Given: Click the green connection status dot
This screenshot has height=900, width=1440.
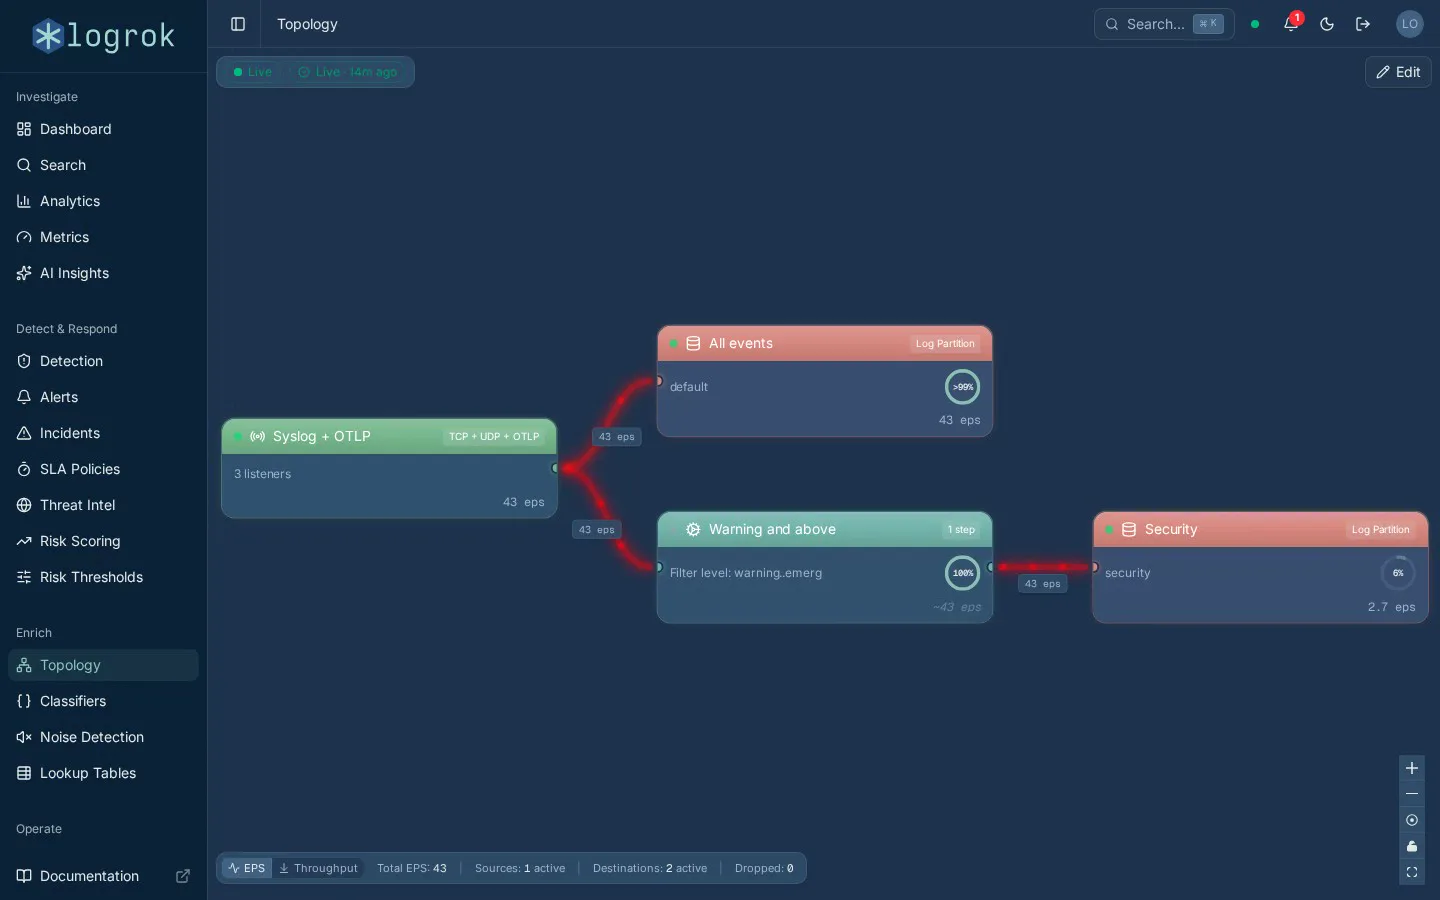Looking at the screenshot, I should (1255, 24).
